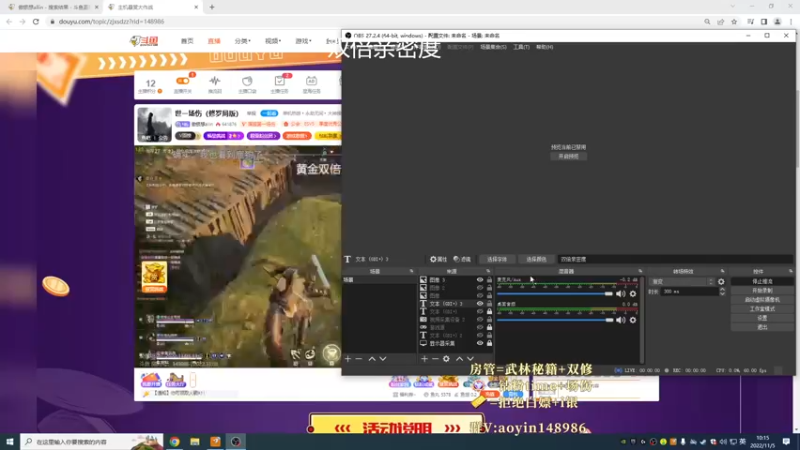Open filters for the selected text source
Image resolution: width=800 pixels, height=450 pixels.
tap(462, 259)
